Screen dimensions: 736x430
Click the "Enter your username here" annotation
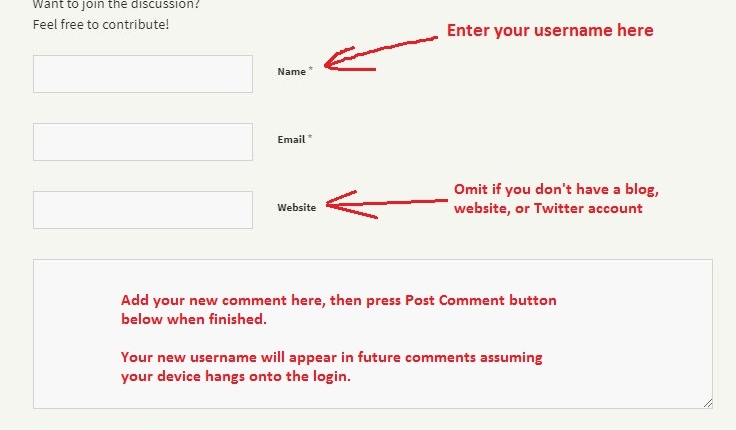point(549,31)
